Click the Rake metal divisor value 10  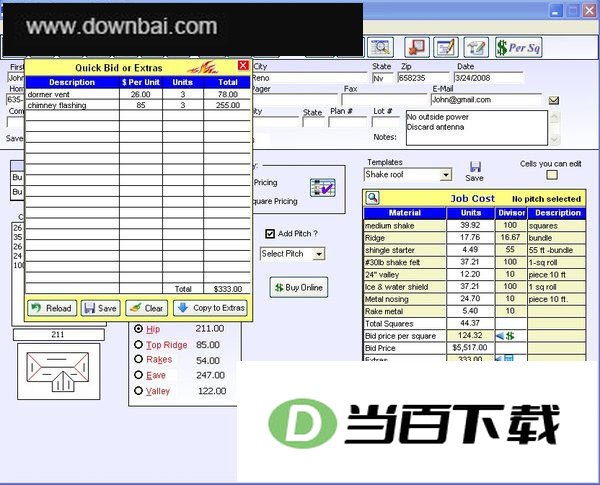(x=511, y=311)
